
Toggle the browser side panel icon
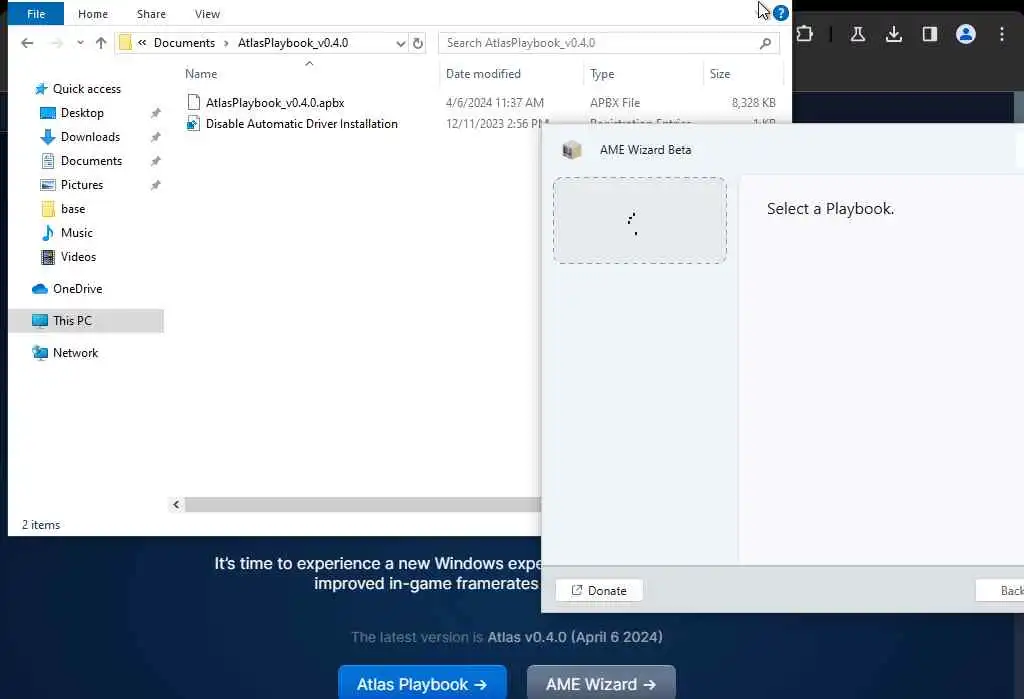[x=930, y=34]
